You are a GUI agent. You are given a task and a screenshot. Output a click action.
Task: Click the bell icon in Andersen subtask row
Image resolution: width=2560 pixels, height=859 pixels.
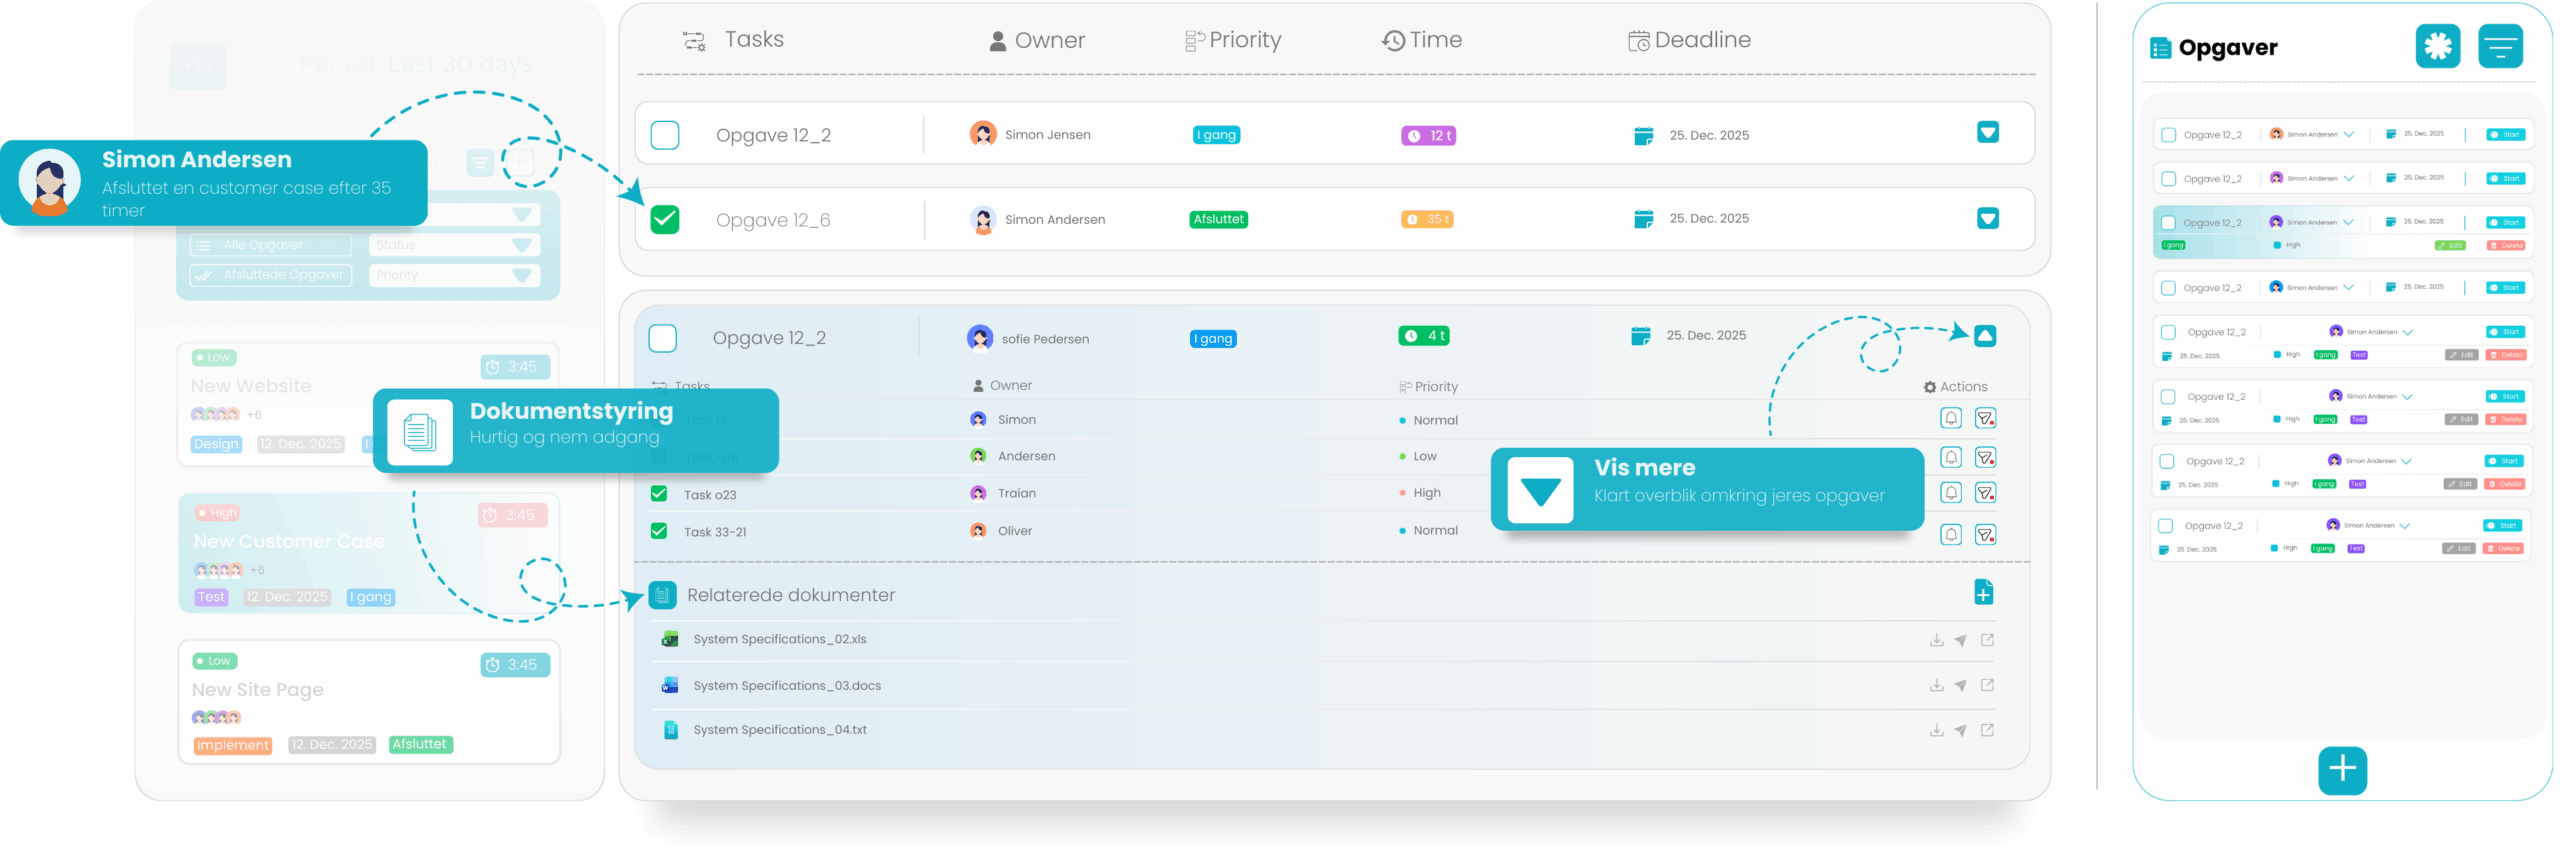[x=1950, y=457]
